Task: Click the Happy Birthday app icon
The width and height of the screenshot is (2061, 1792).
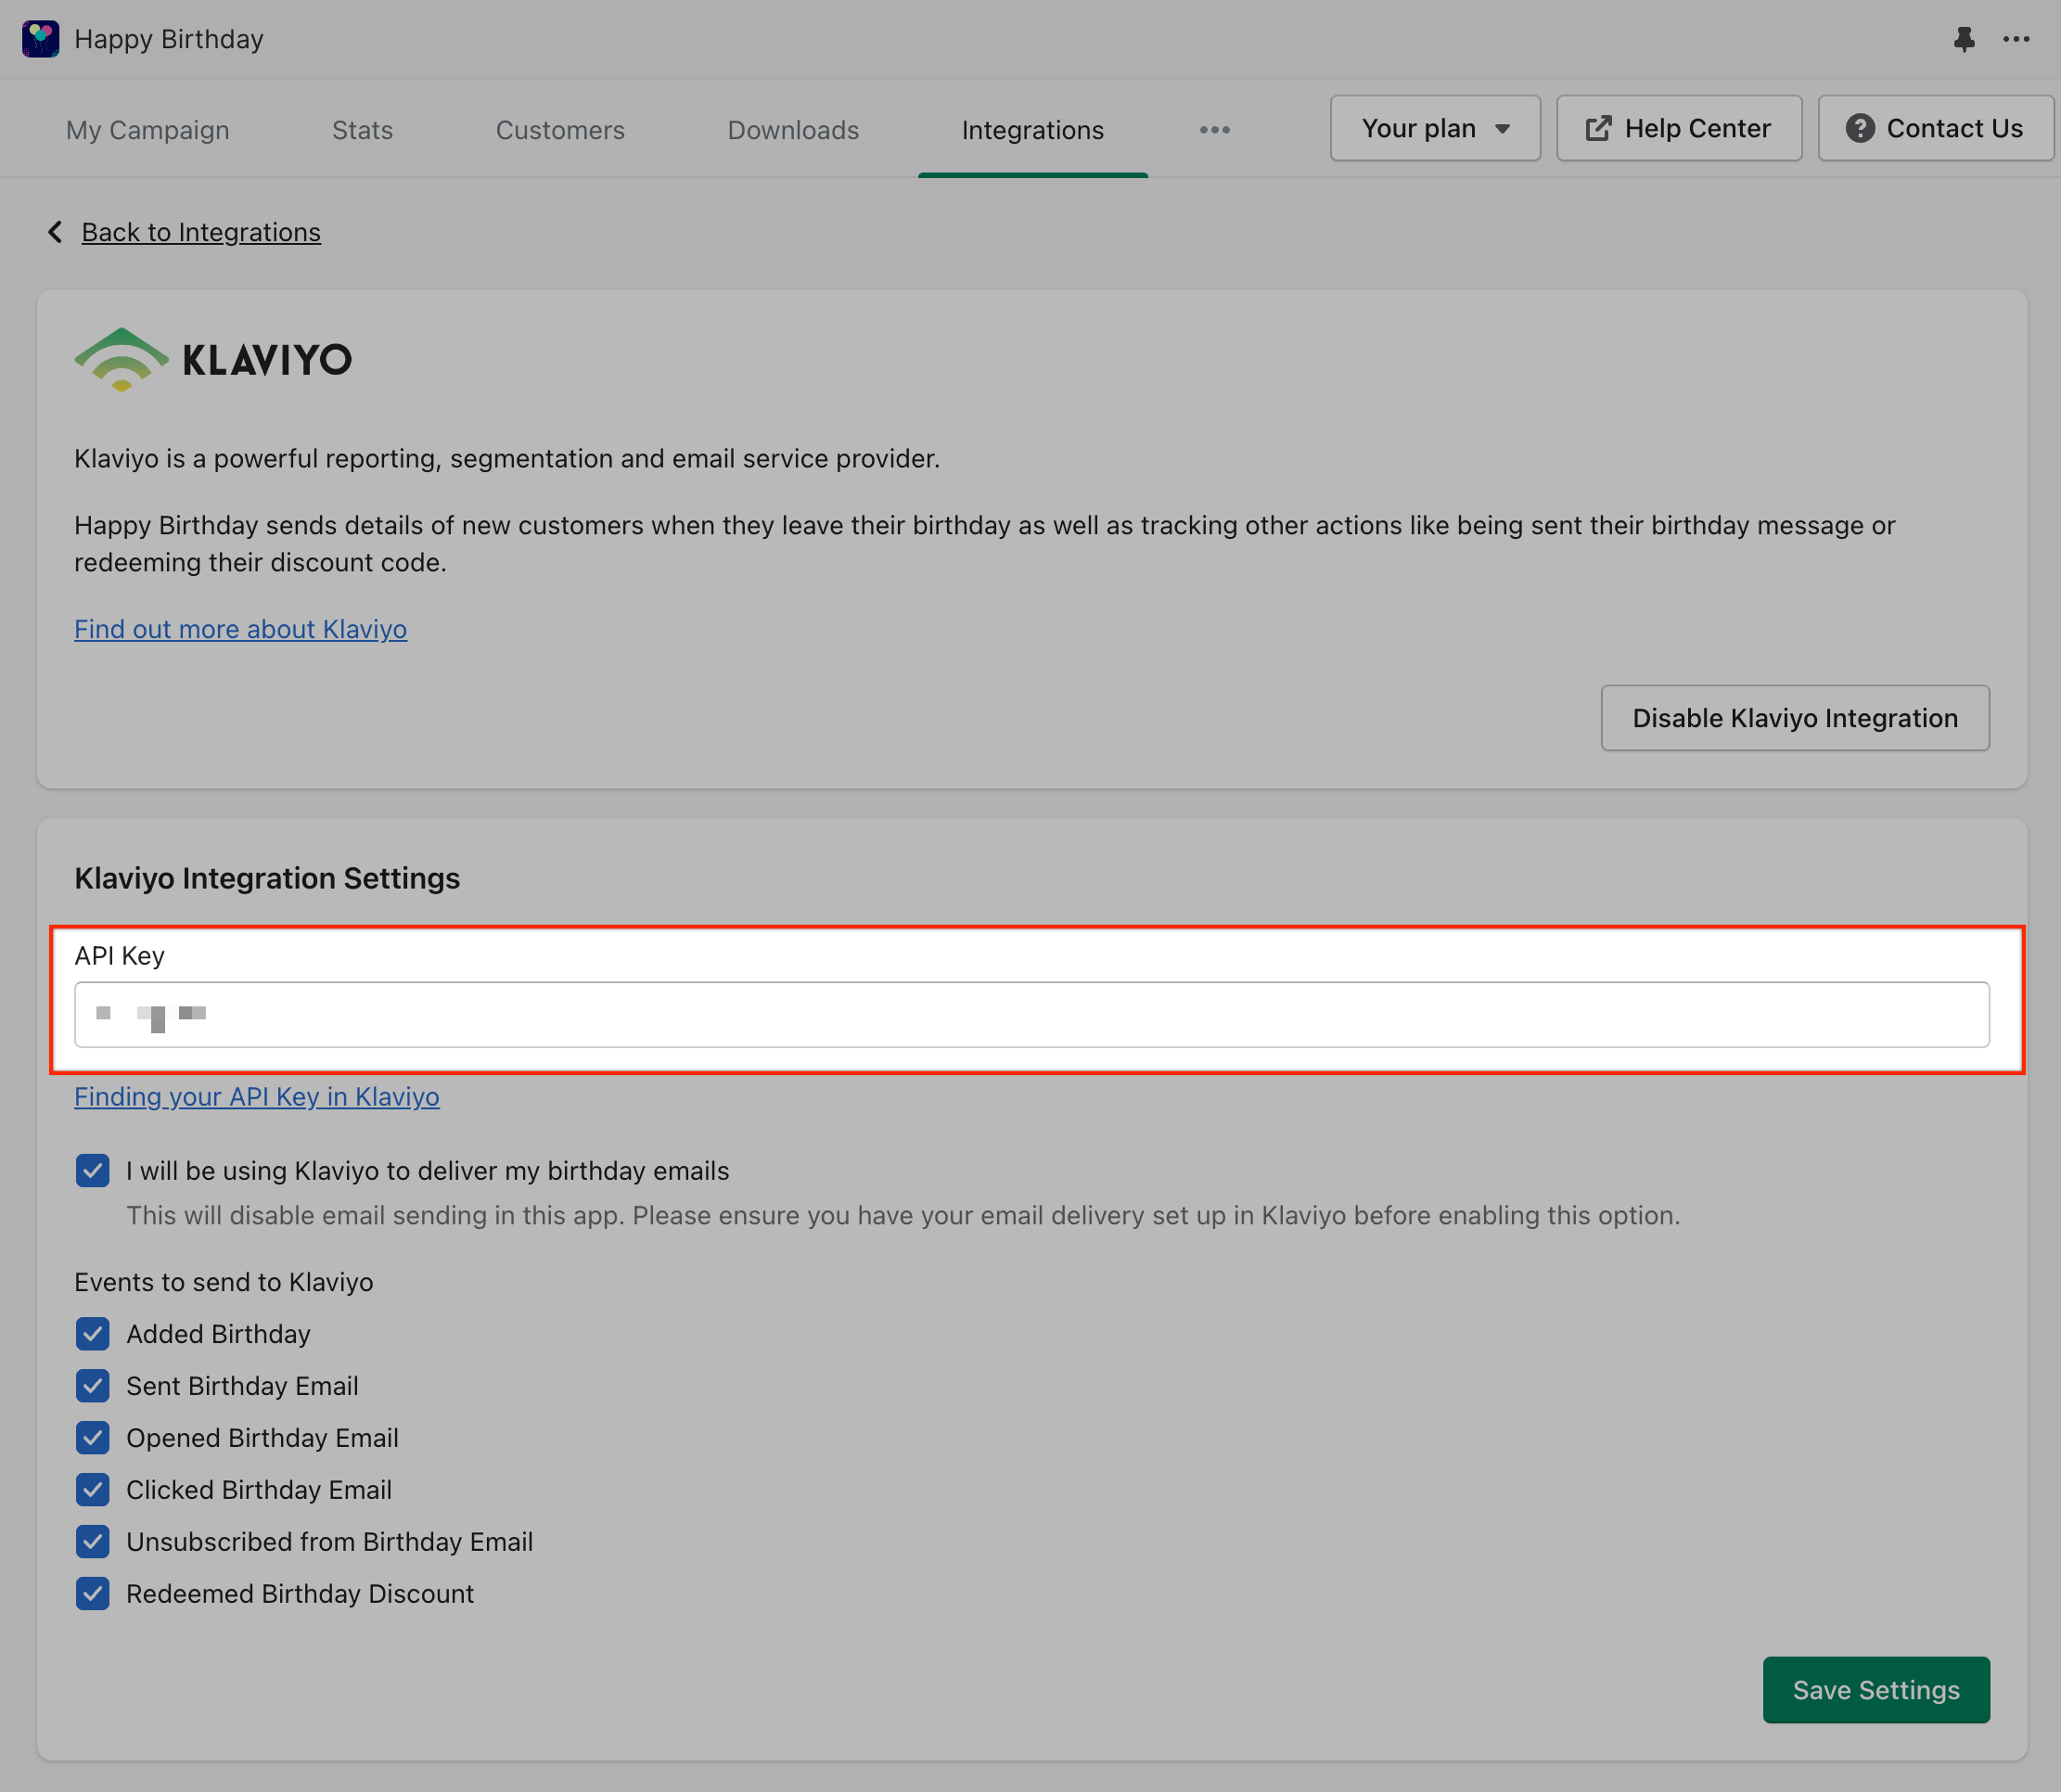Action: [x=40, y=39]
